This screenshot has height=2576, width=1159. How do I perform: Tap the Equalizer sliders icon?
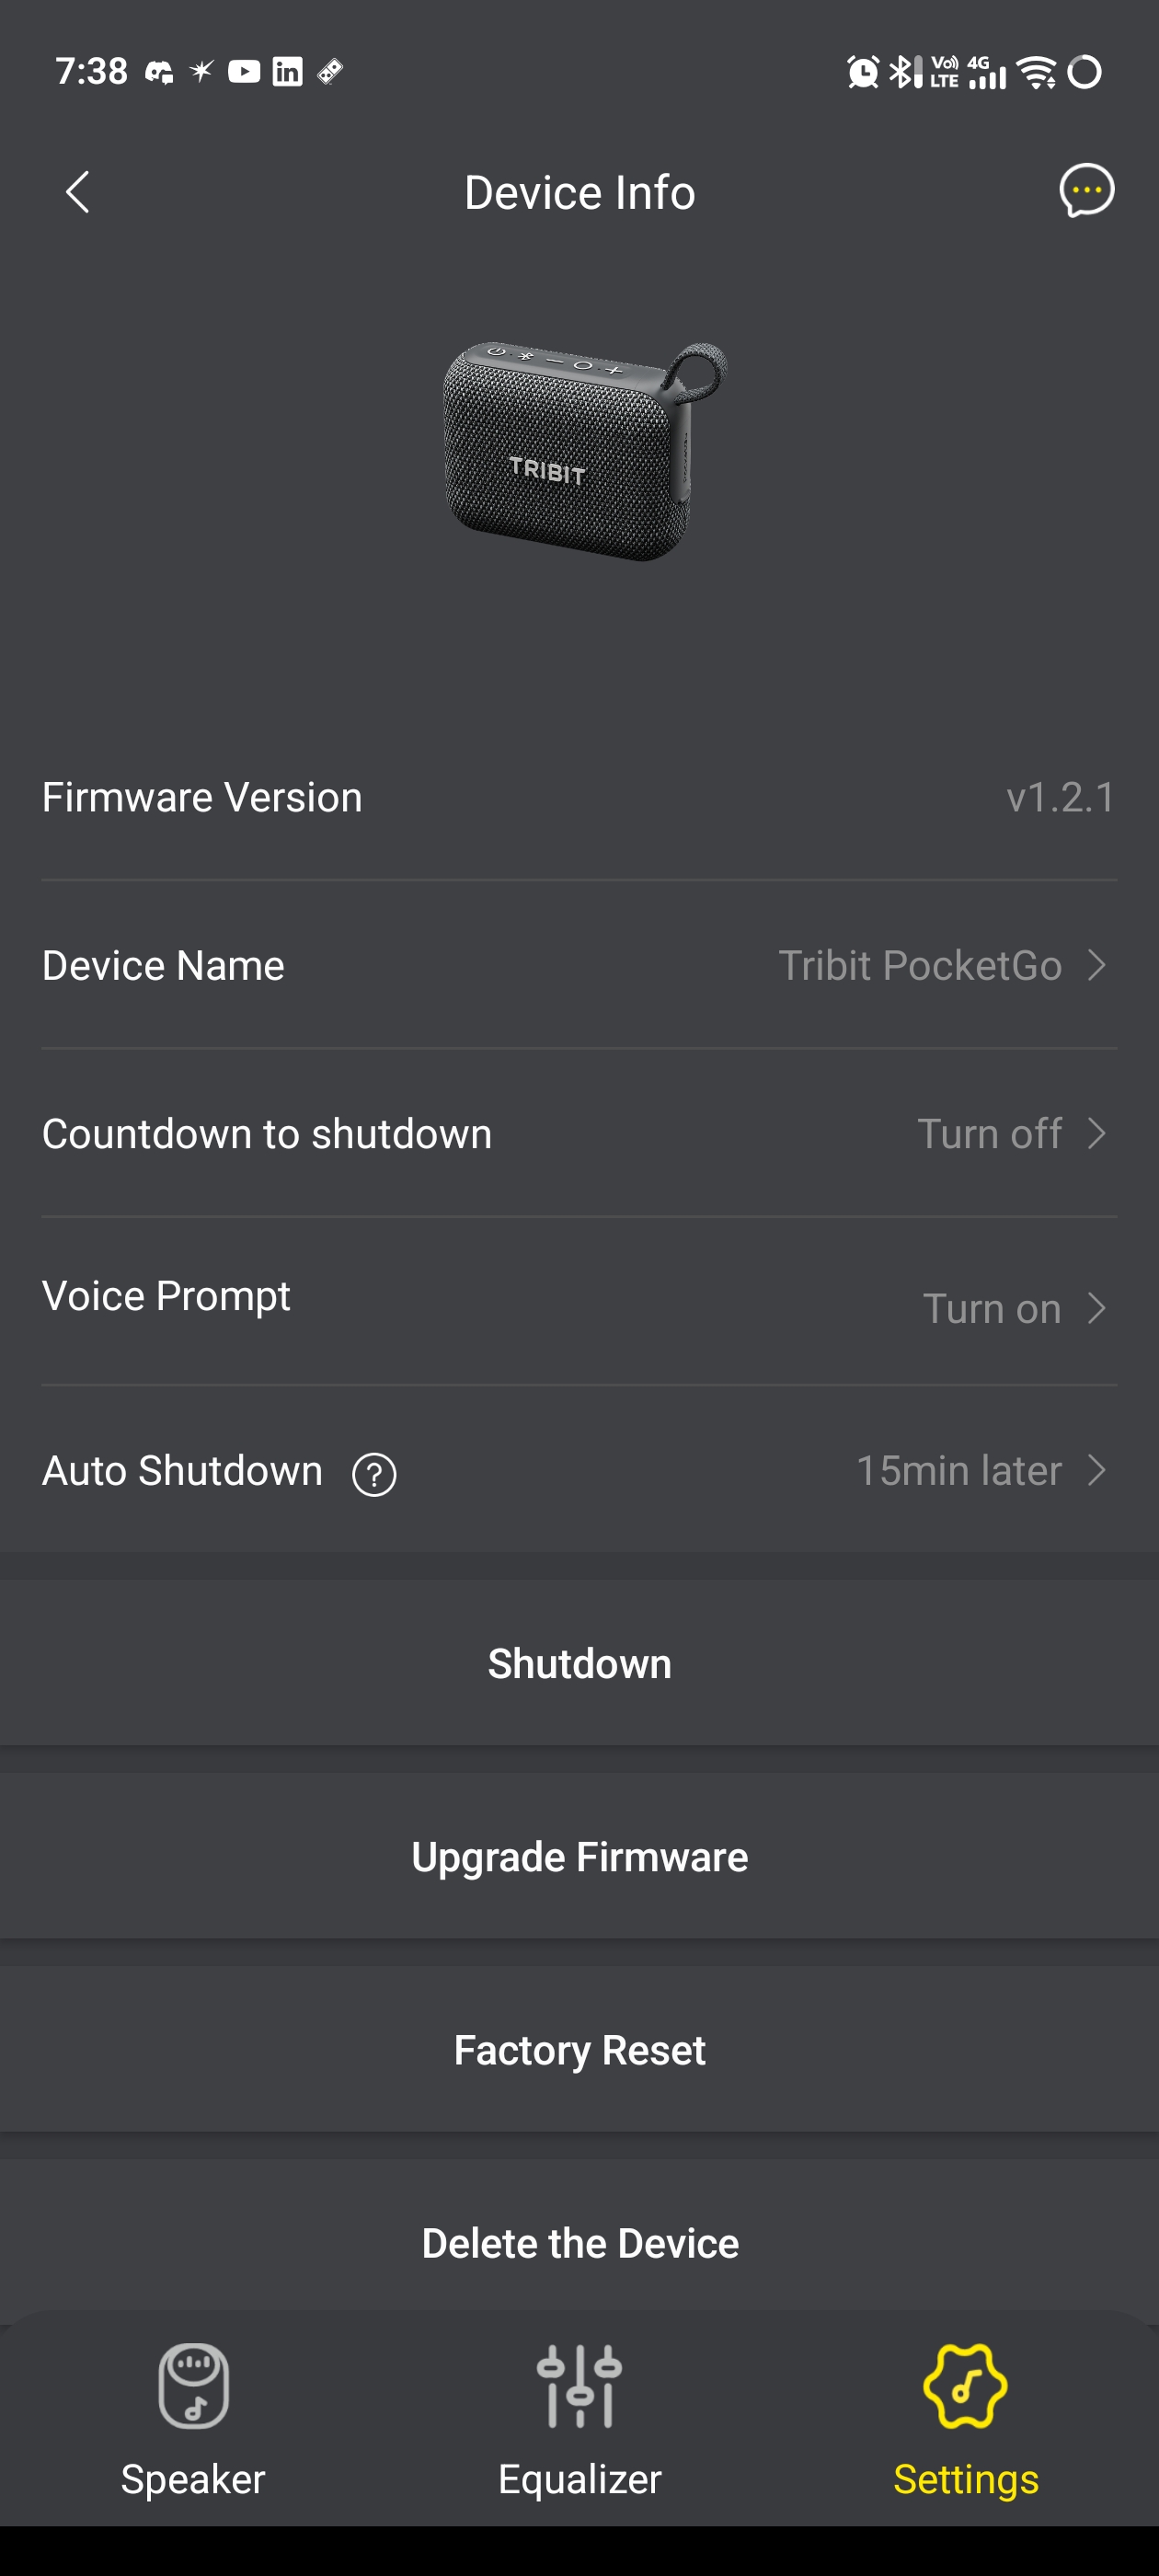579,2386
